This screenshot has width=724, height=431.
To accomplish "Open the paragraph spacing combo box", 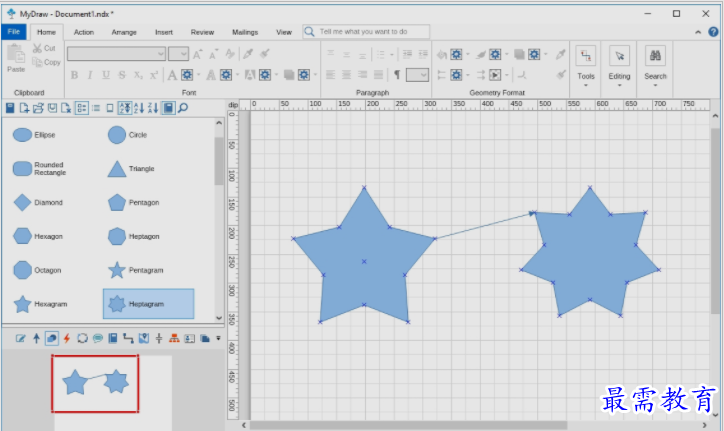I will (417, 75).
